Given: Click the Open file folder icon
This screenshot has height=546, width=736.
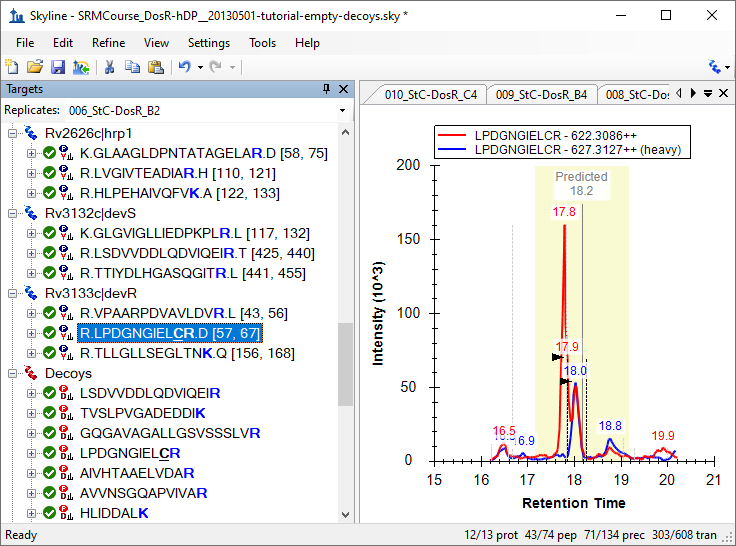Looking at the screenshot, I should [x=34, y=67].
